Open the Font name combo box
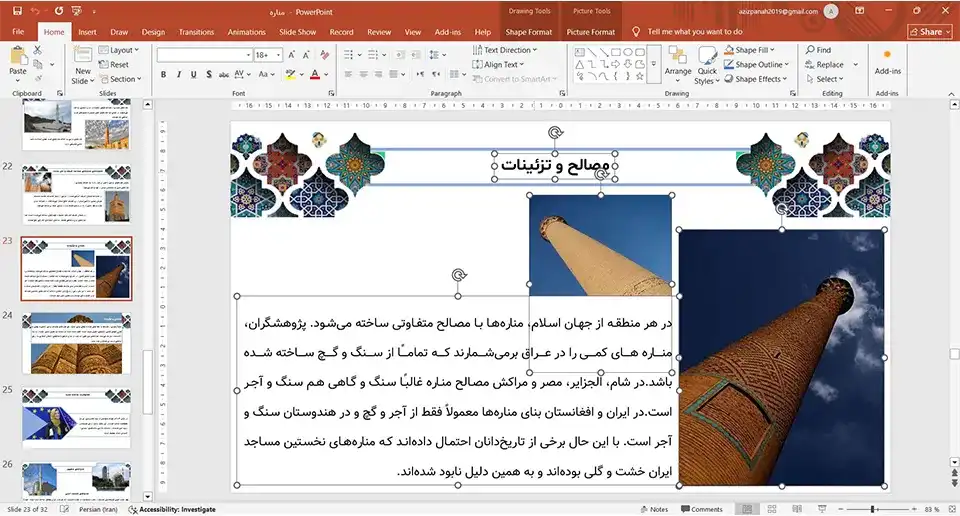The width and height of the screenshot is (960, 516). tap(204, 54)
